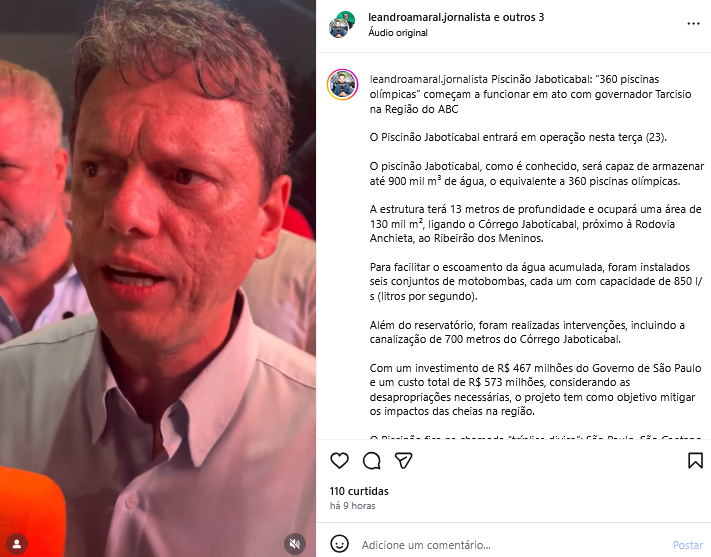Share the post with the paper plane icon
Image resolution: width=711 pixels, height=557 pixels.
(403, 460)
